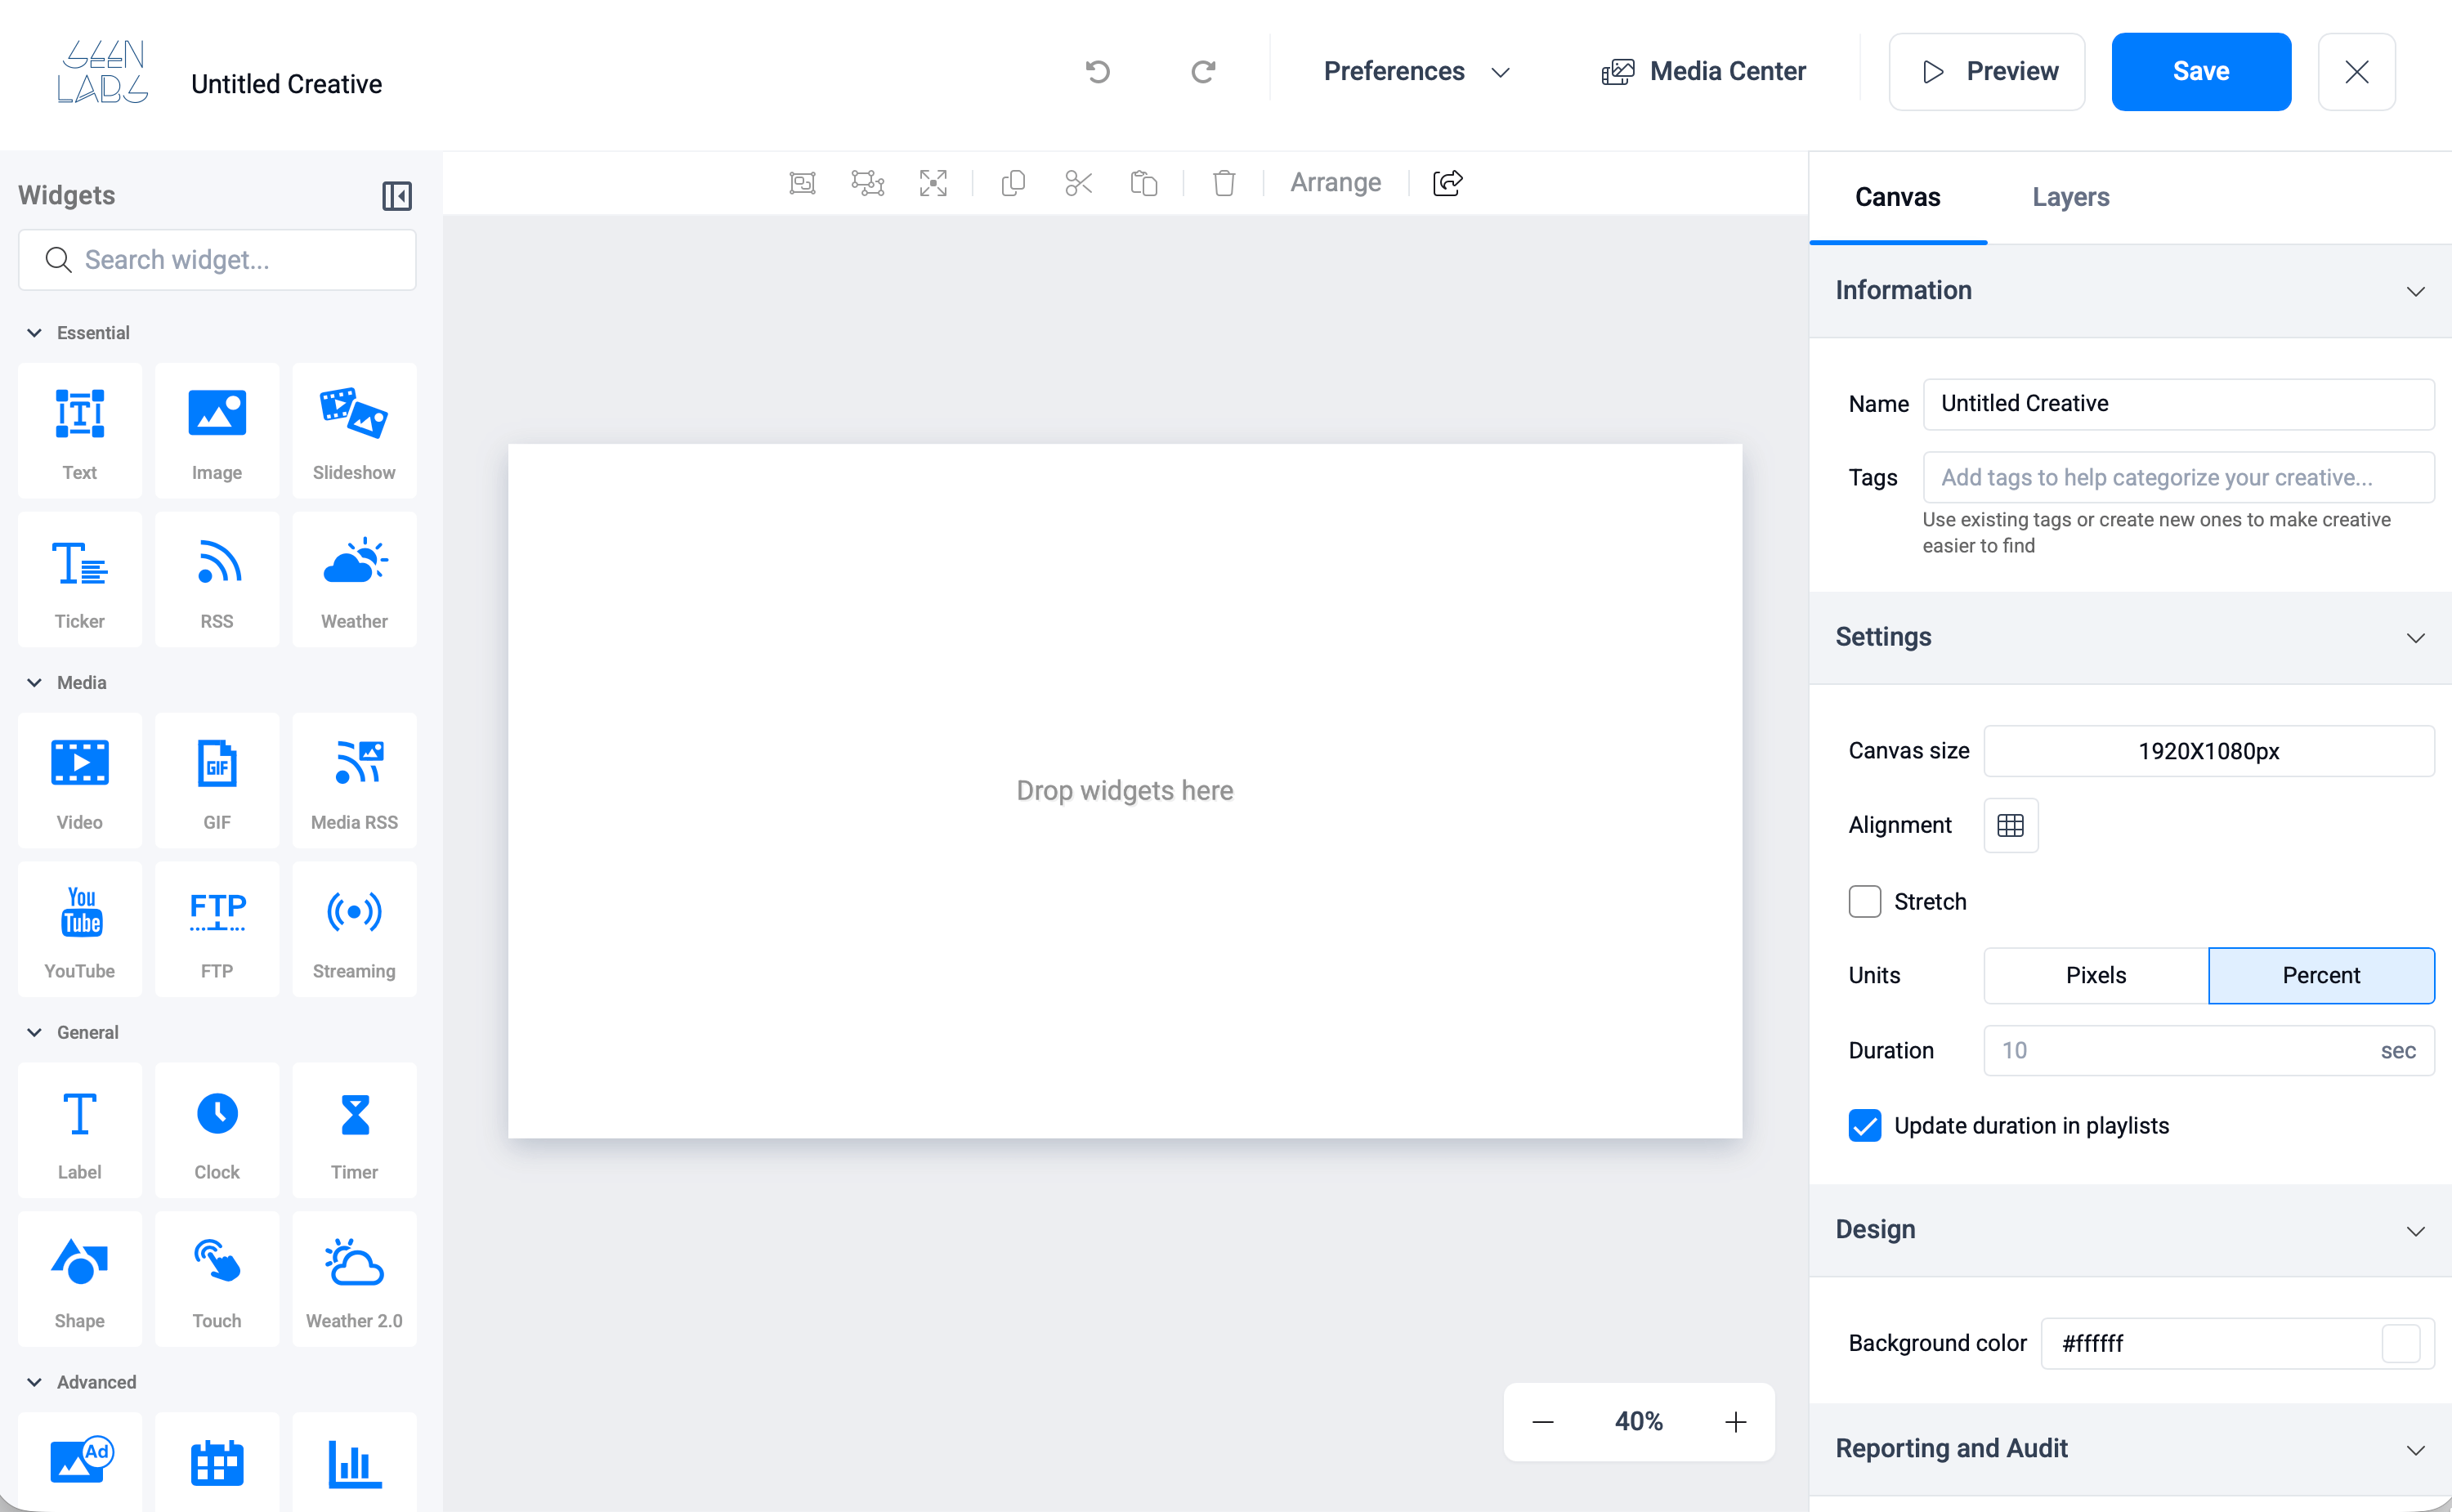Image resolution: width=2452 pixels, height=1512 pixels.
Task: Collapse the Essential widget category
Action: [35, 333]
